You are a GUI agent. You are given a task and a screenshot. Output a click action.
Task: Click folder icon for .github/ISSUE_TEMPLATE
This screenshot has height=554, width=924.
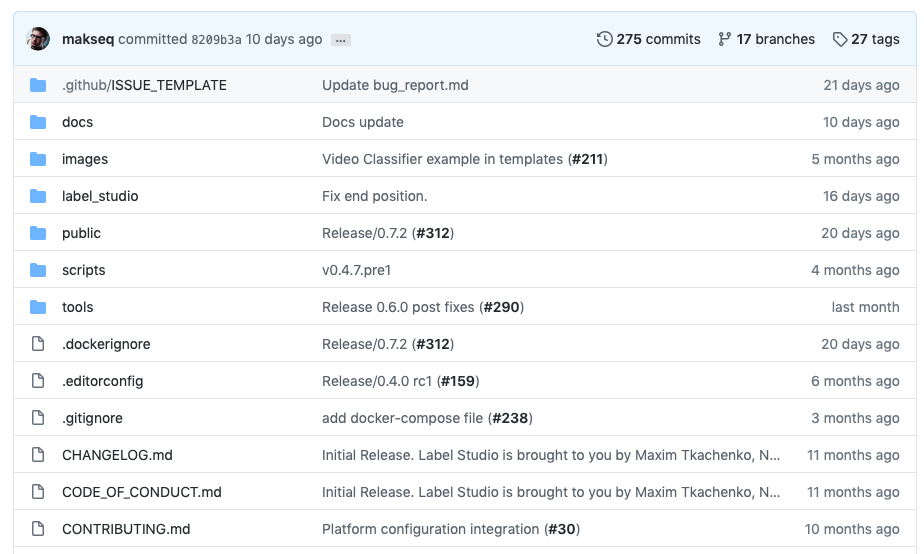38,85
